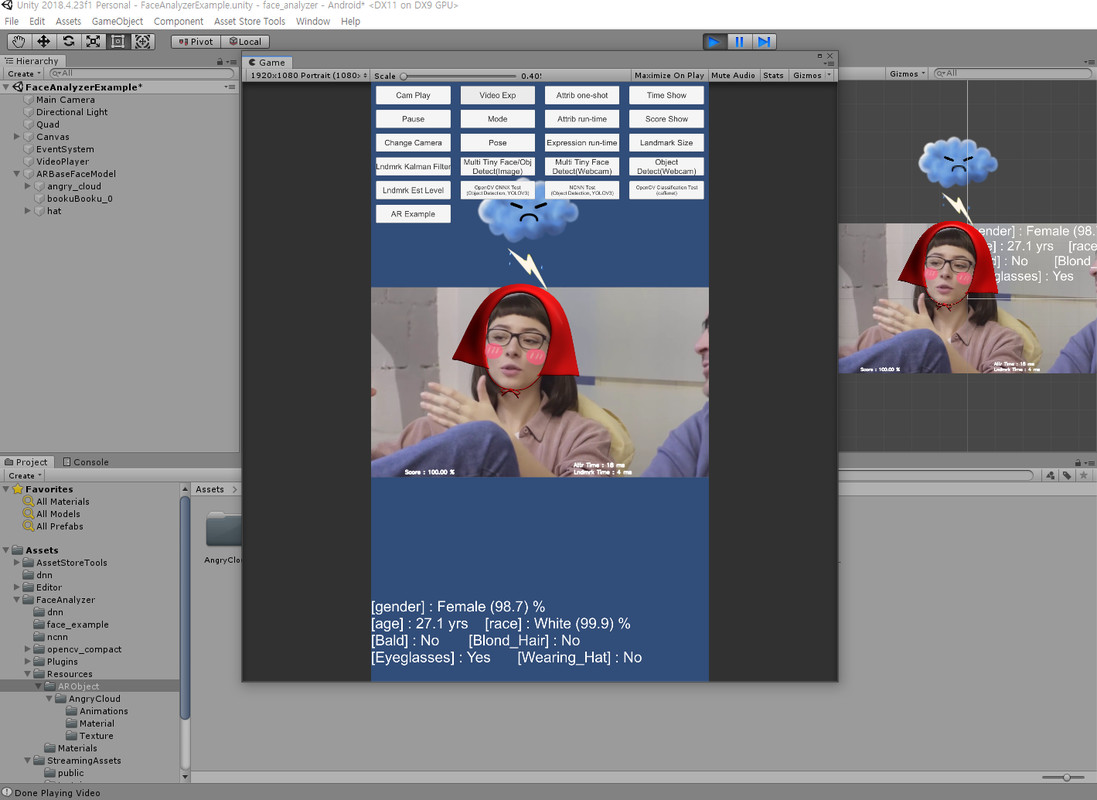The image size is (1097, 800).
Task: Click the Expression run-time button
Action: (582, 143)
